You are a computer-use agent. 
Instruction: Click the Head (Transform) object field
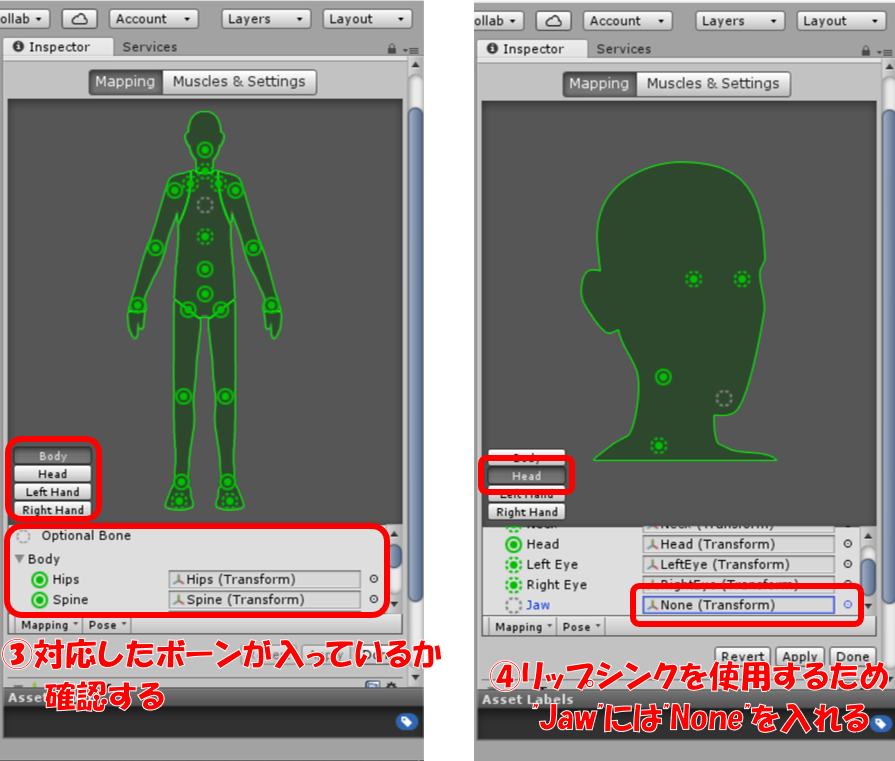[738, 545]
